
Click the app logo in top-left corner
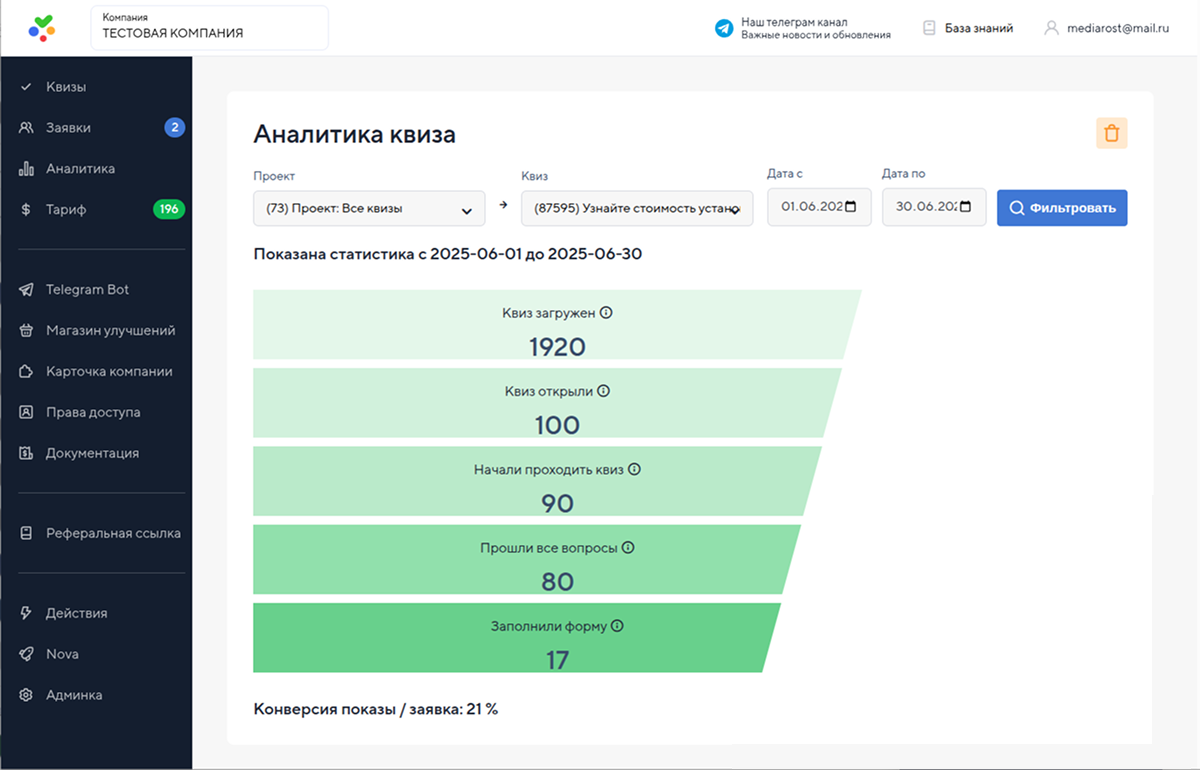pos(42,28)
